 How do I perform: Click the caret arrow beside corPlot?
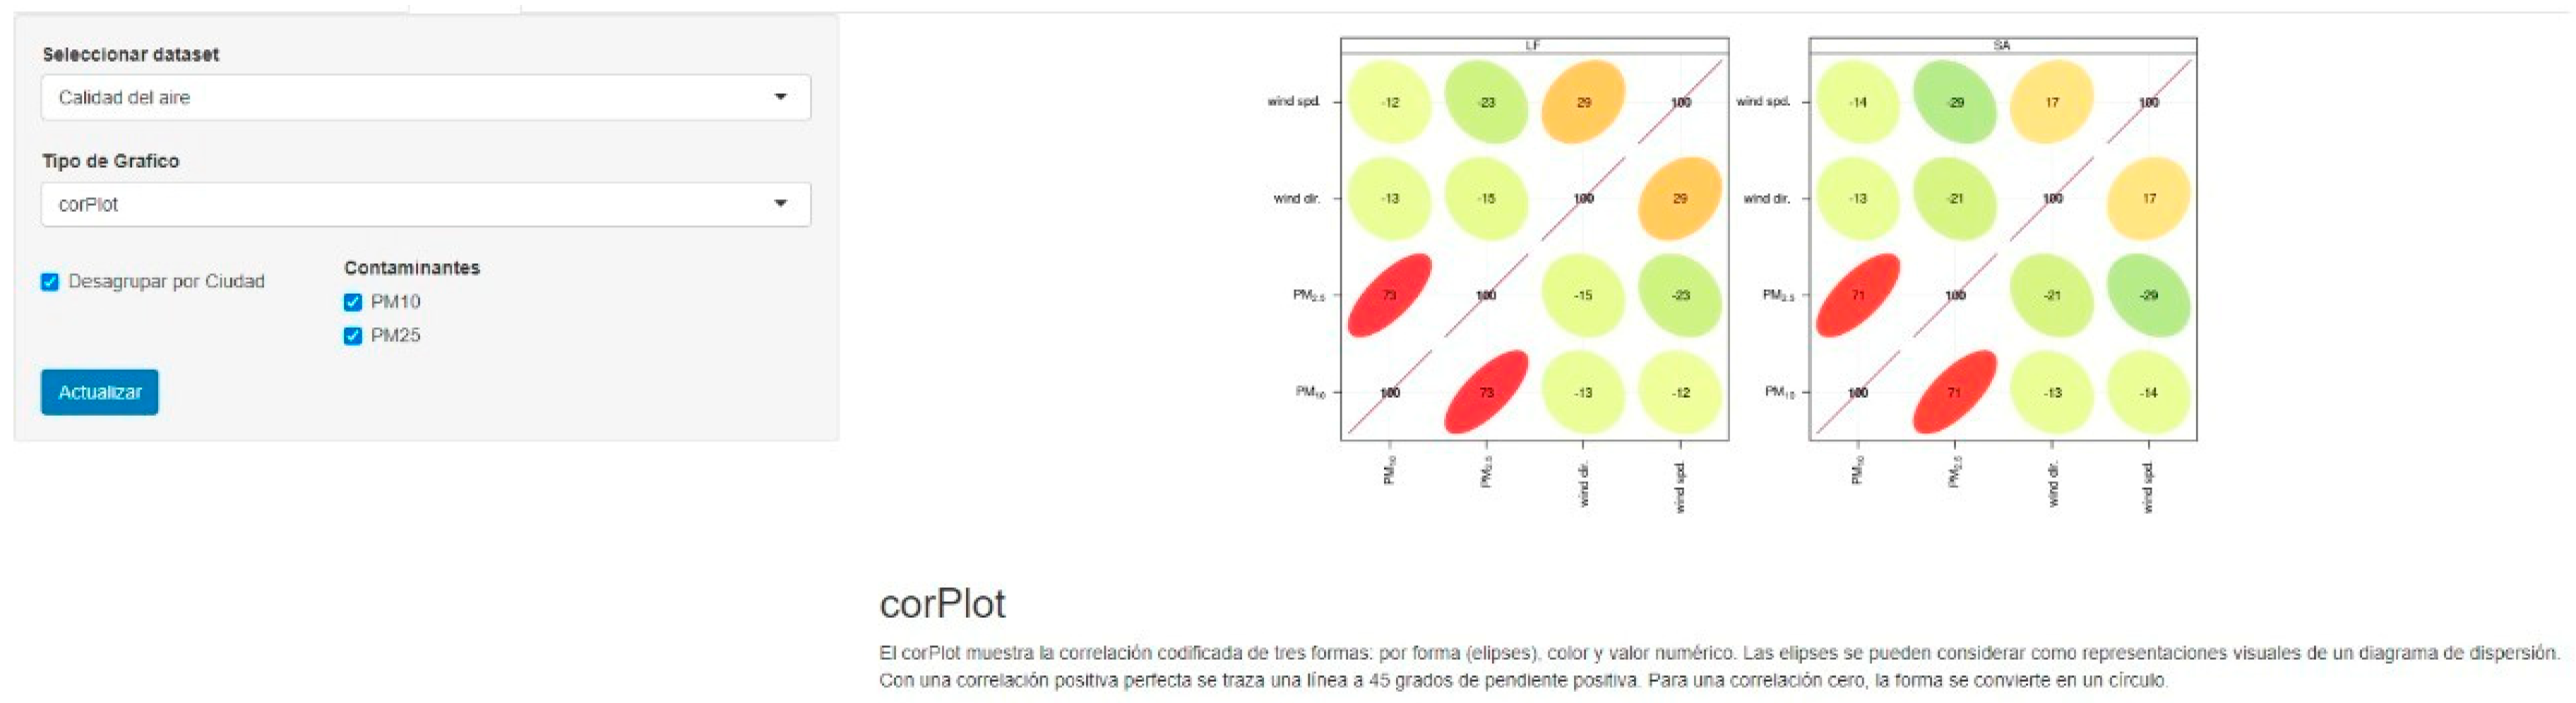click(x=780, y=204)
